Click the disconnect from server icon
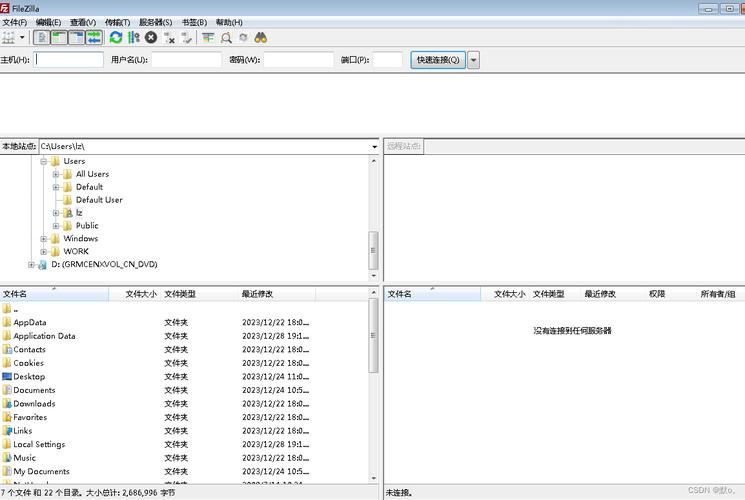The width and height of the screenshot is (745, 500). pyautogui.click(x=169, y=38)
